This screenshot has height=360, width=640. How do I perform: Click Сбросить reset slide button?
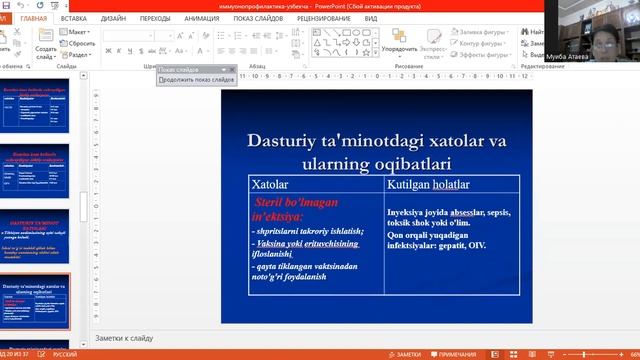point(78,43)
